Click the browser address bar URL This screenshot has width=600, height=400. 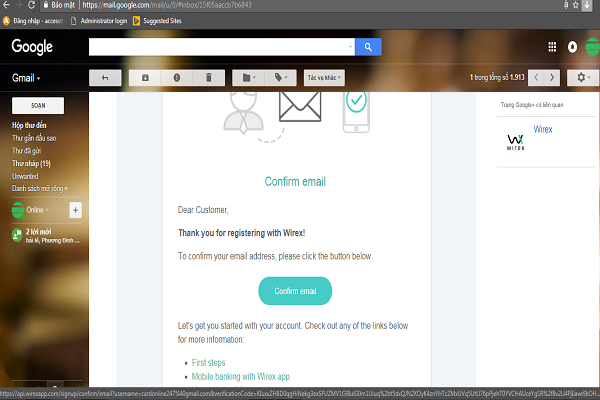pos(167,5)
